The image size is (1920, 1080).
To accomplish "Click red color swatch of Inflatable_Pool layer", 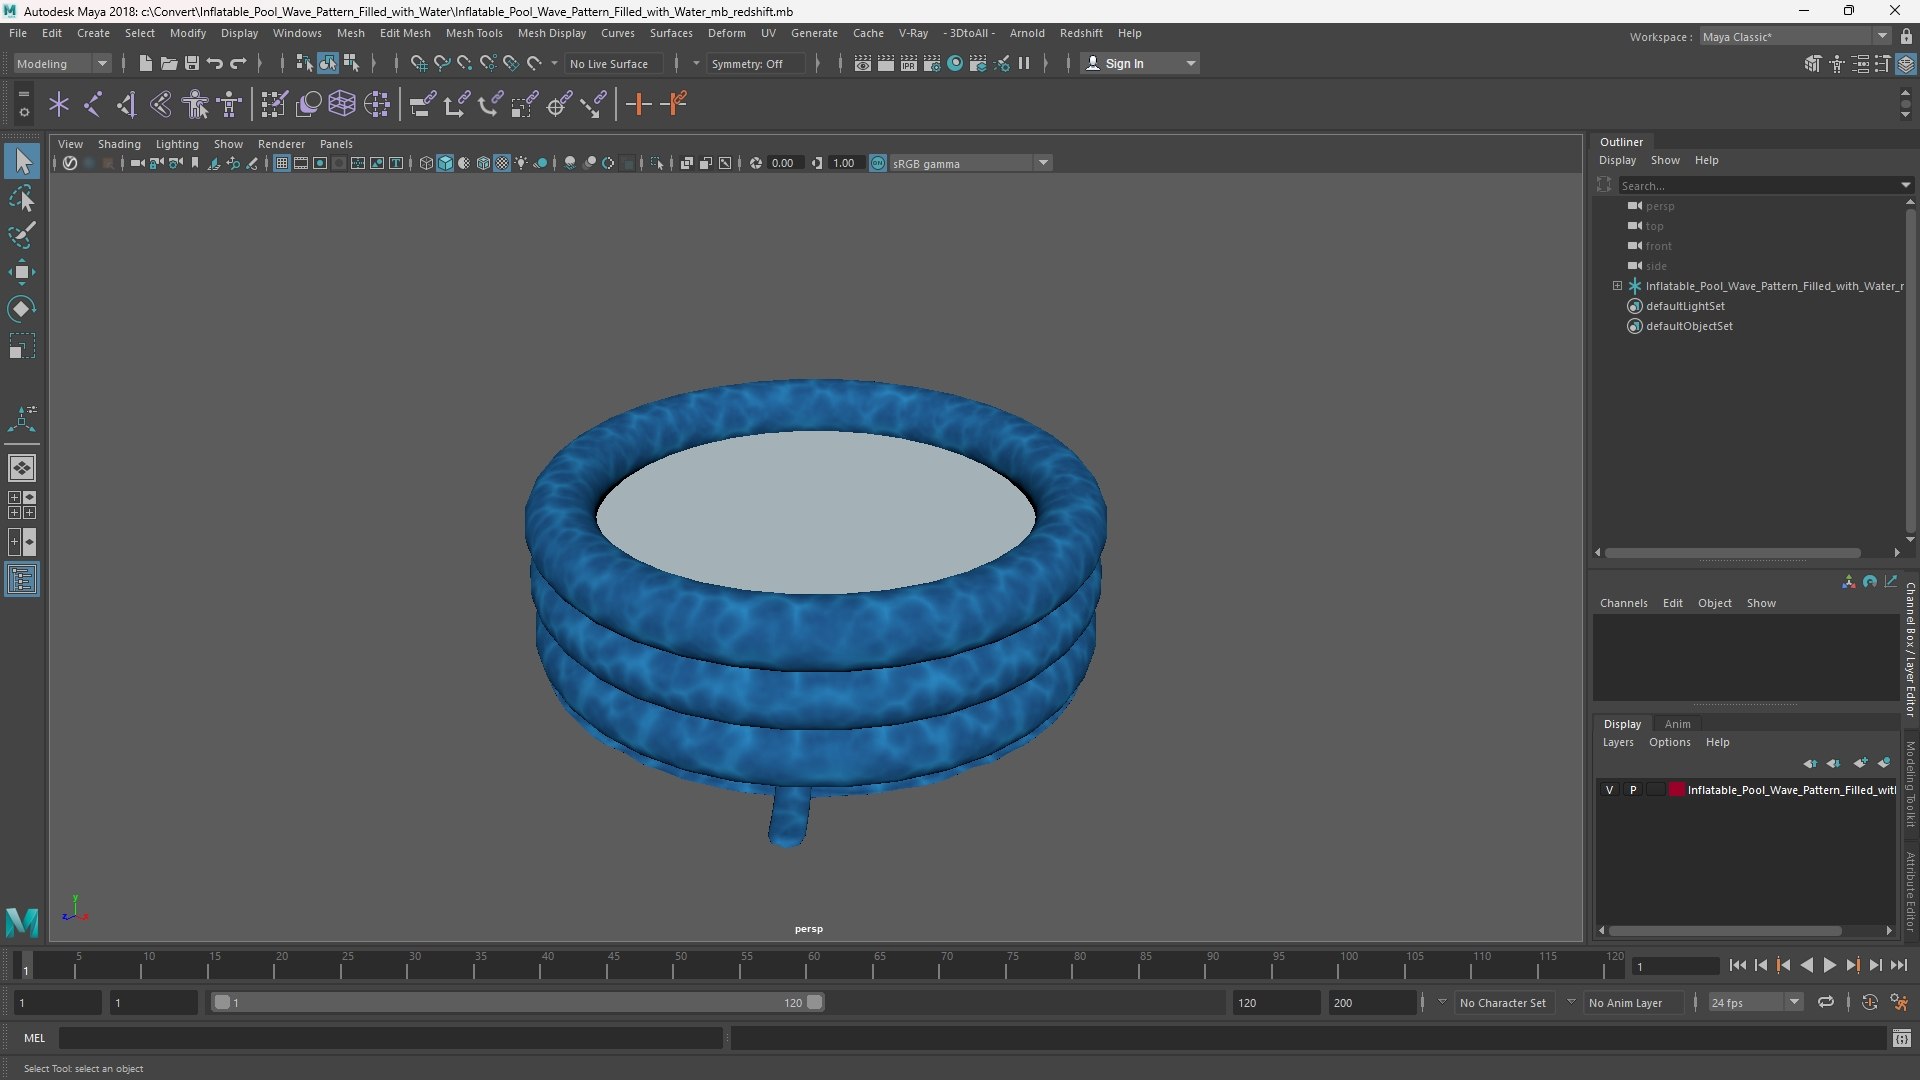I will 1677,790.
